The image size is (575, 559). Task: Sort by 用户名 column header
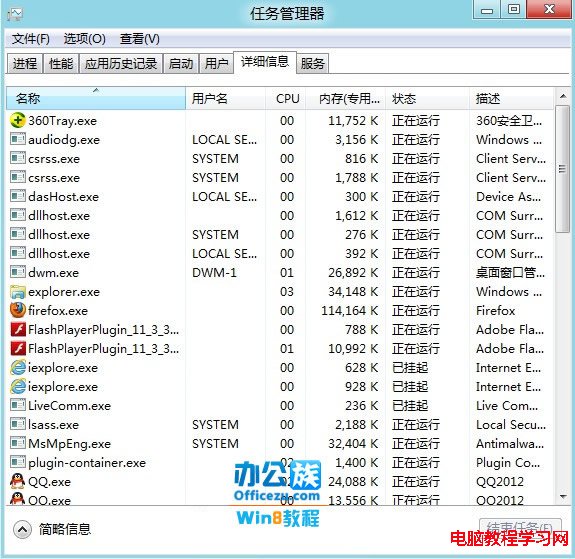226,98
